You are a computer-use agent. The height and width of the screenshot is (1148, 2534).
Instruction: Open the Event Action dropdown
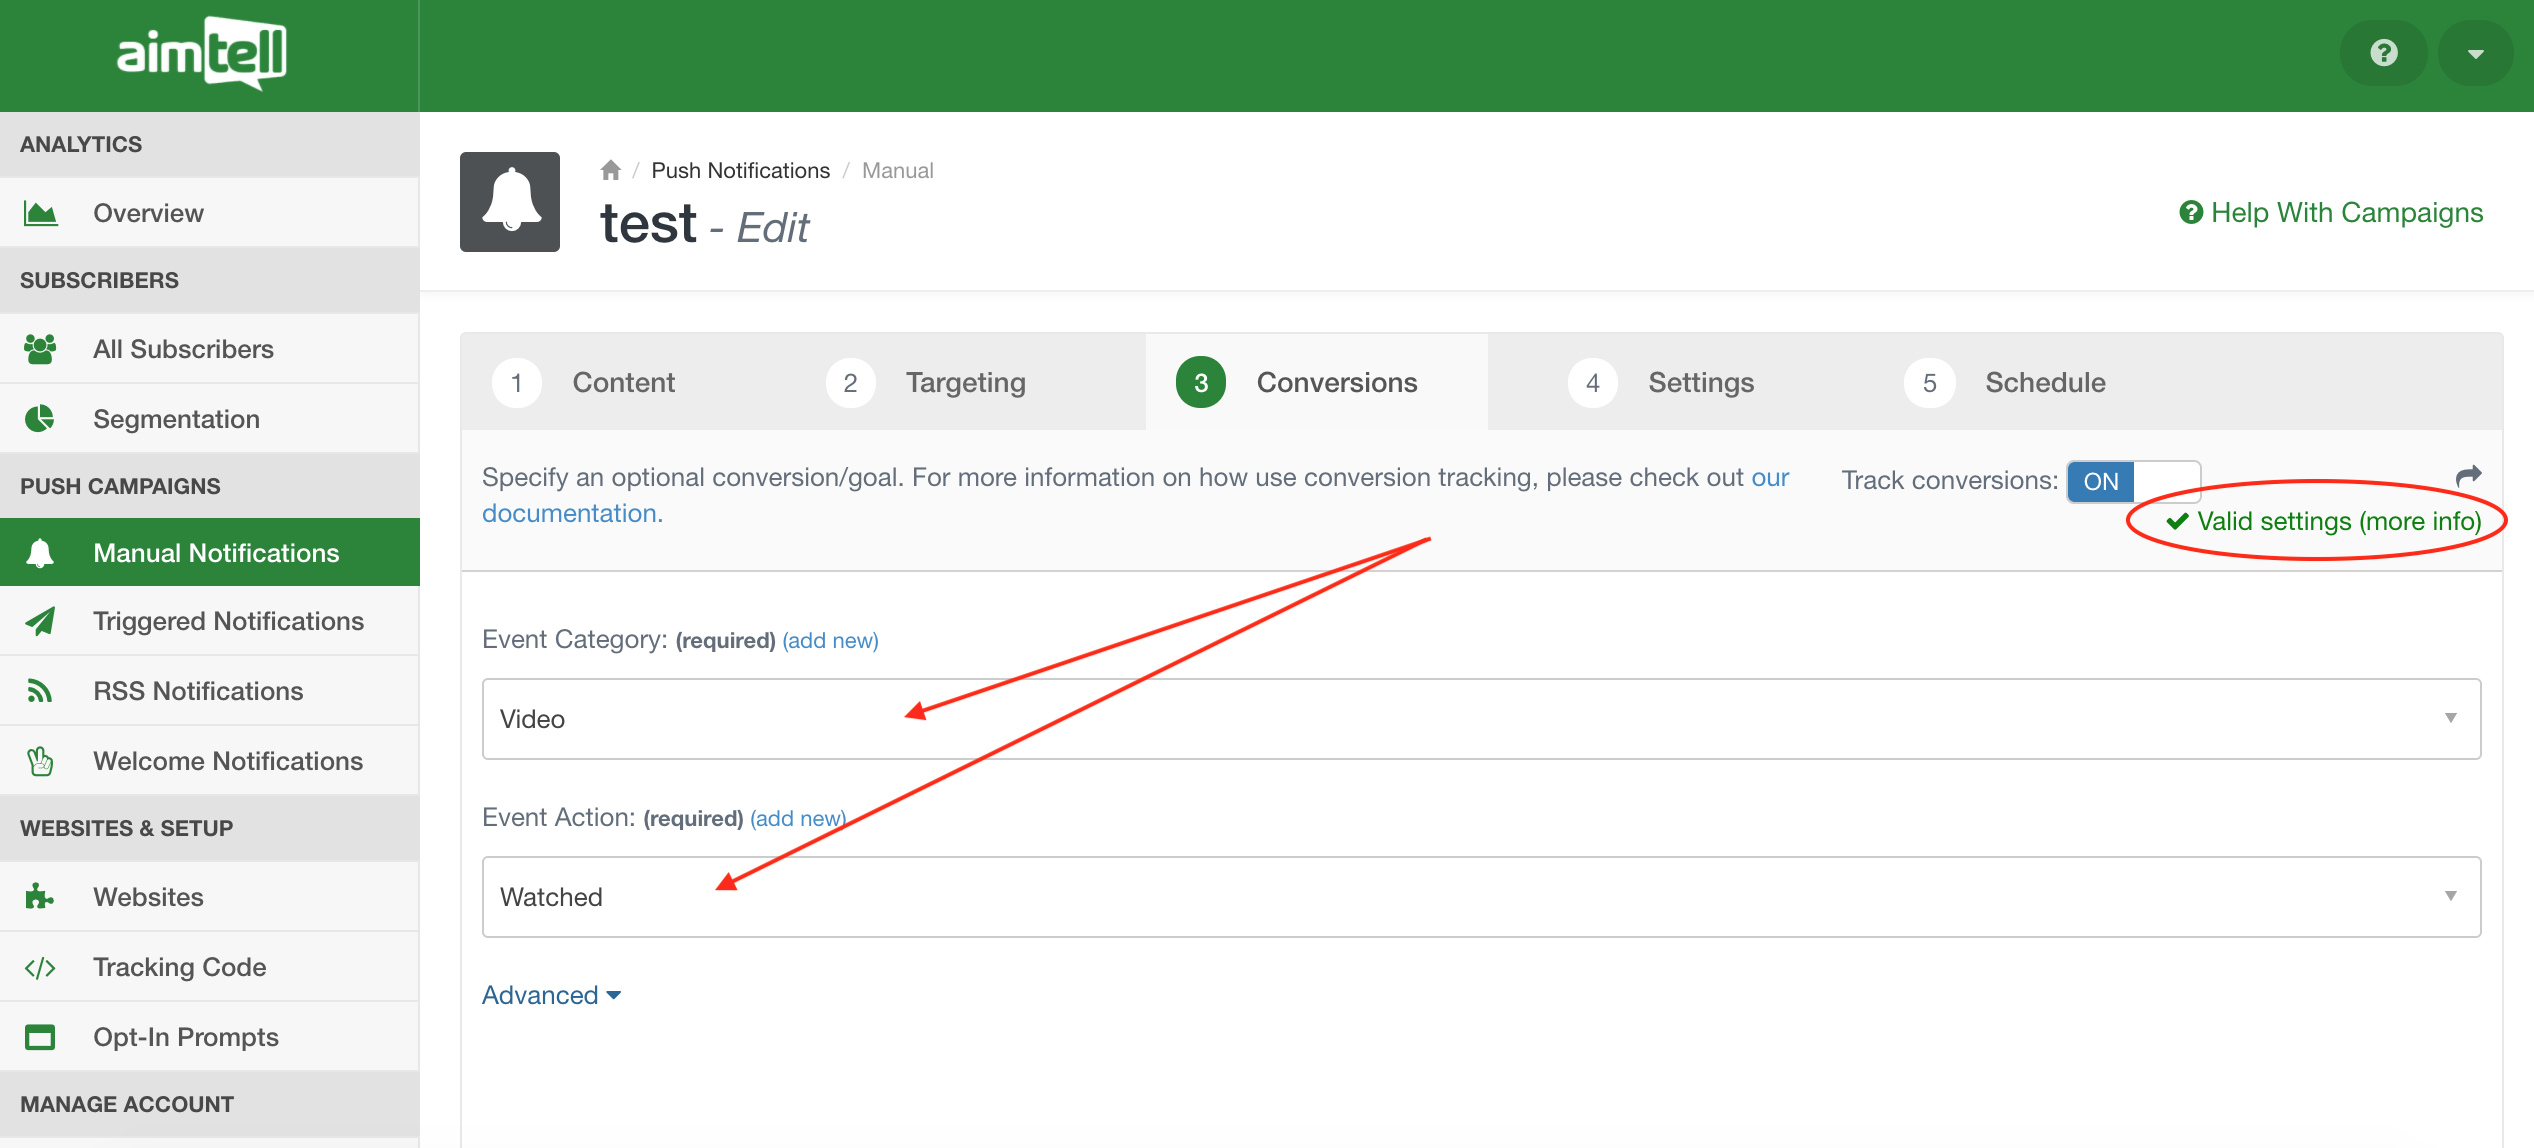pyautogui.click(x=1480, y=897)
